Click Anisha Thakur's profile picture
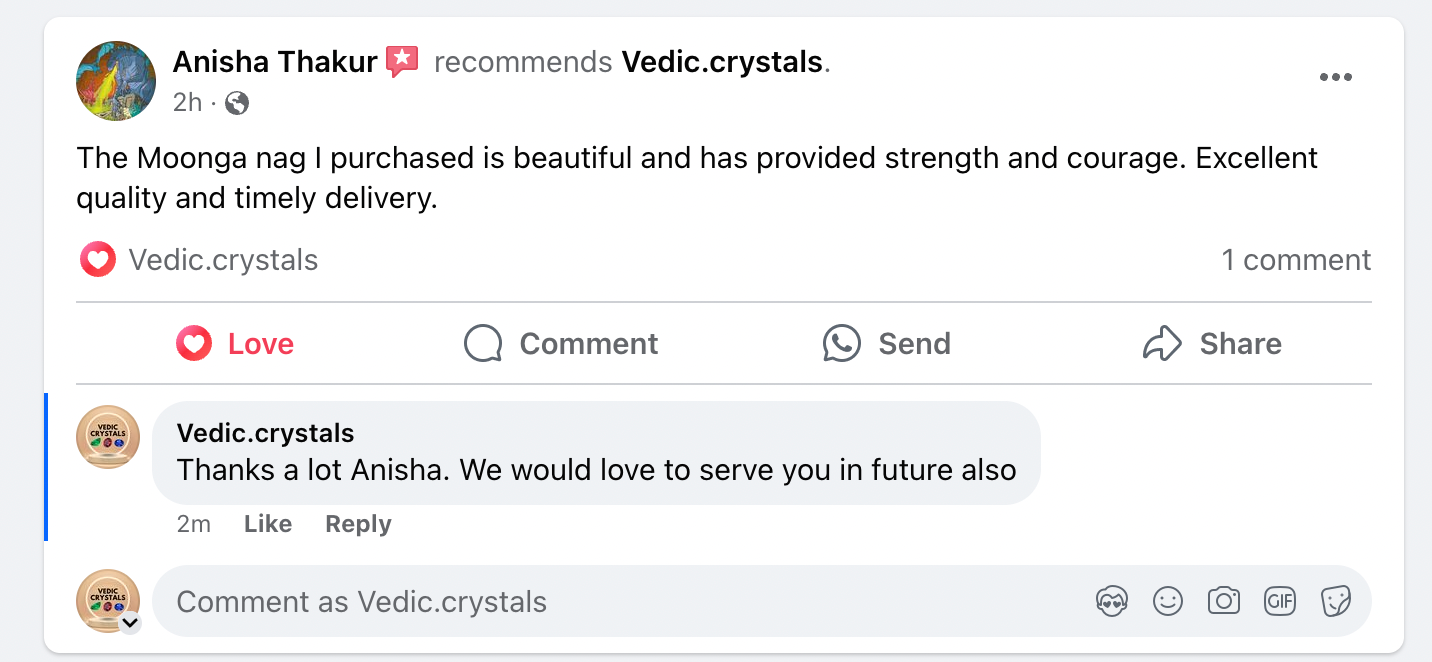 tap(116, 81)
